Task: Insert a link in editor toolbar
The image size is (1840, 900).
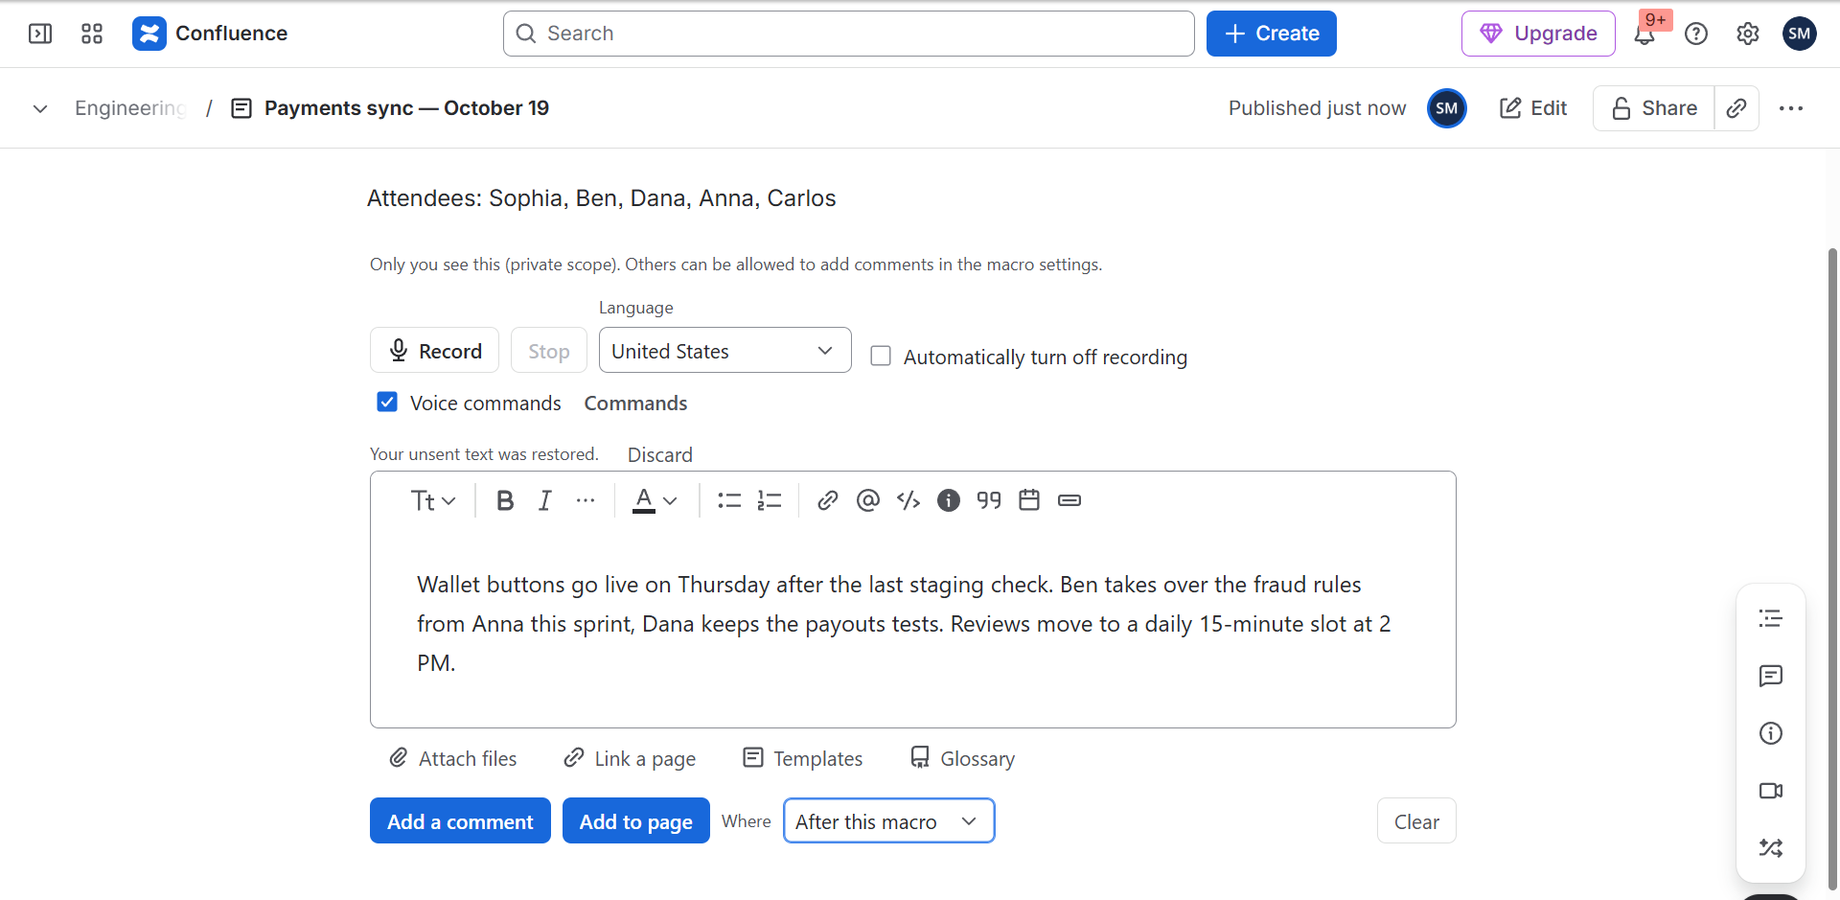Action: [x=827, y=500]
